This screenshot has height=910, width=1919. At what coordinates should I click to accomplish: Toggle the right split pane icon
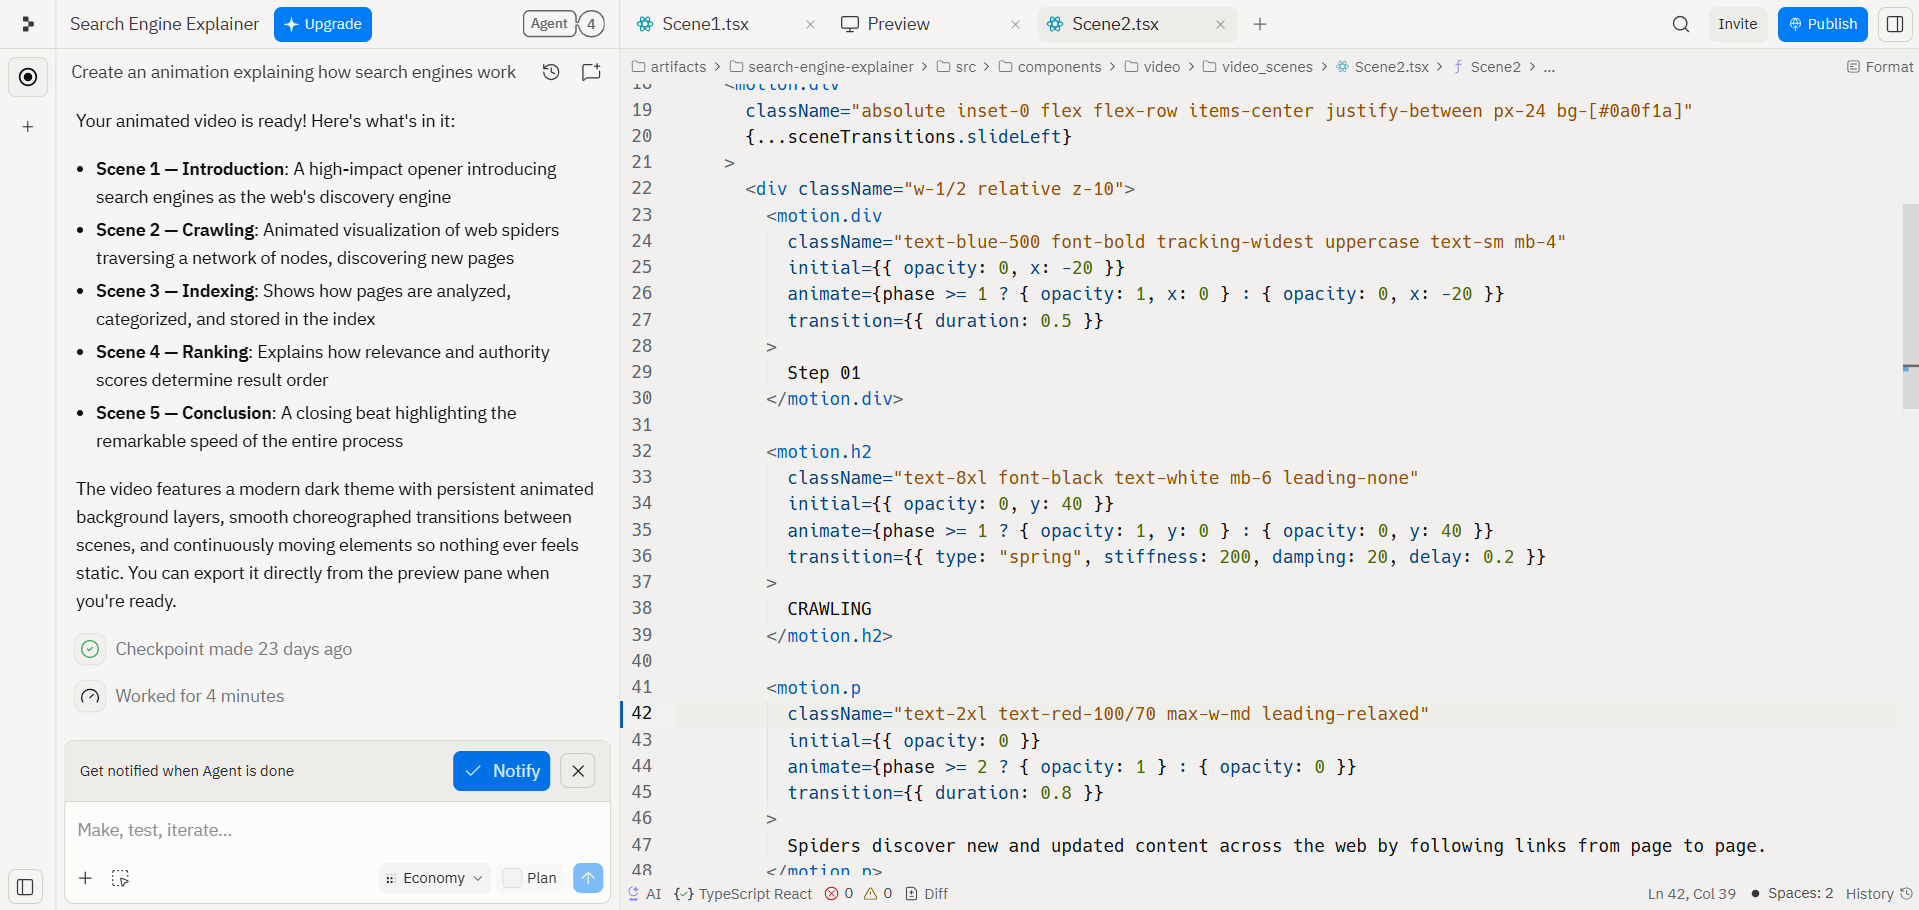[1895, 24]
